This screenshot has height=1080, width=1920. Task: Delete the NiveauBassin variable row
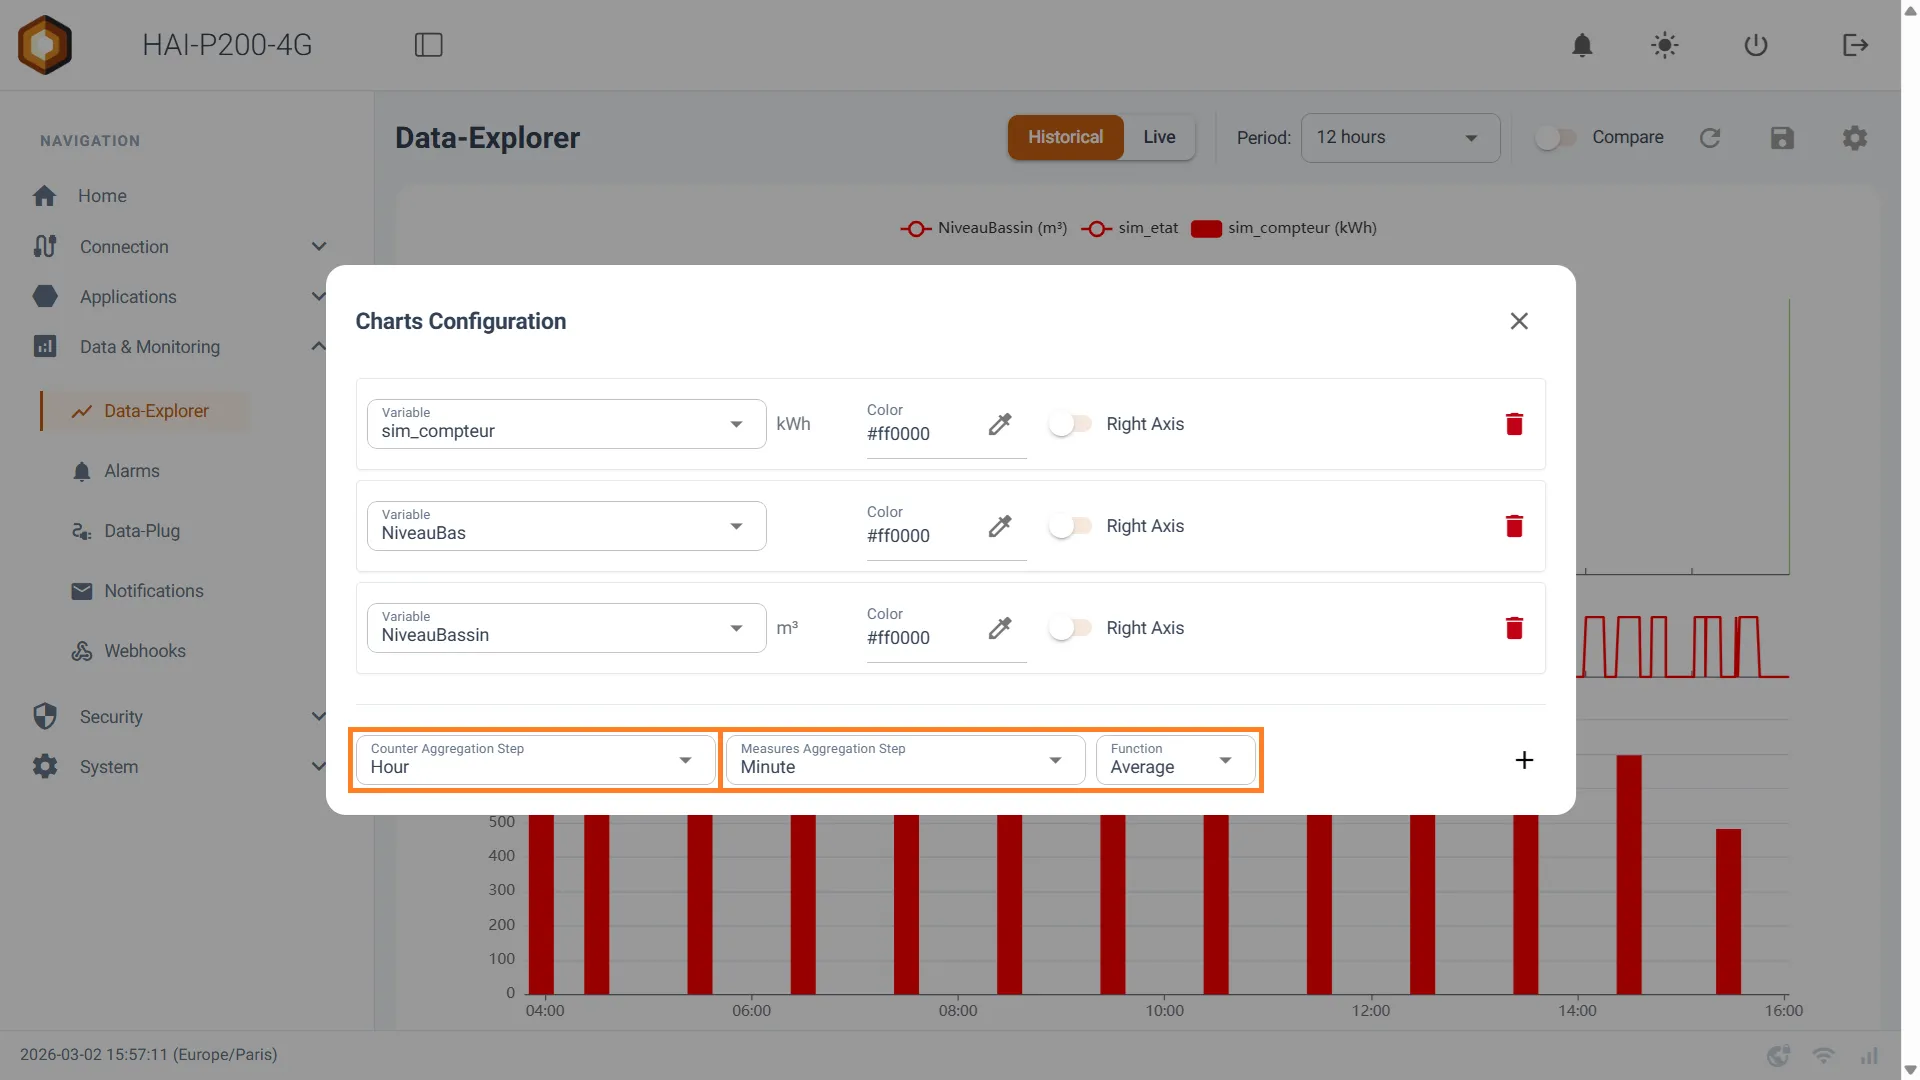coord(1514,628)
